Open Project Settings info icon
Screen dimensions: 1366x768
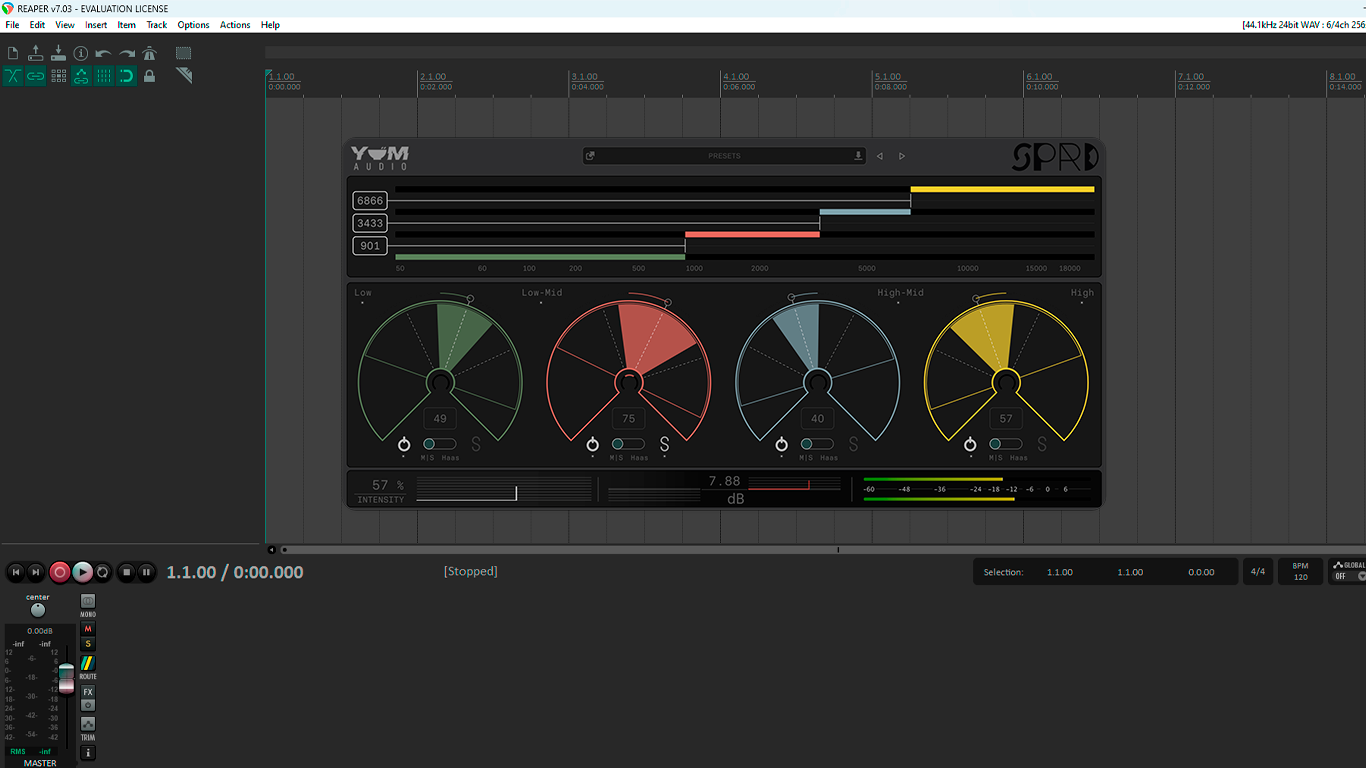point(81,53)
